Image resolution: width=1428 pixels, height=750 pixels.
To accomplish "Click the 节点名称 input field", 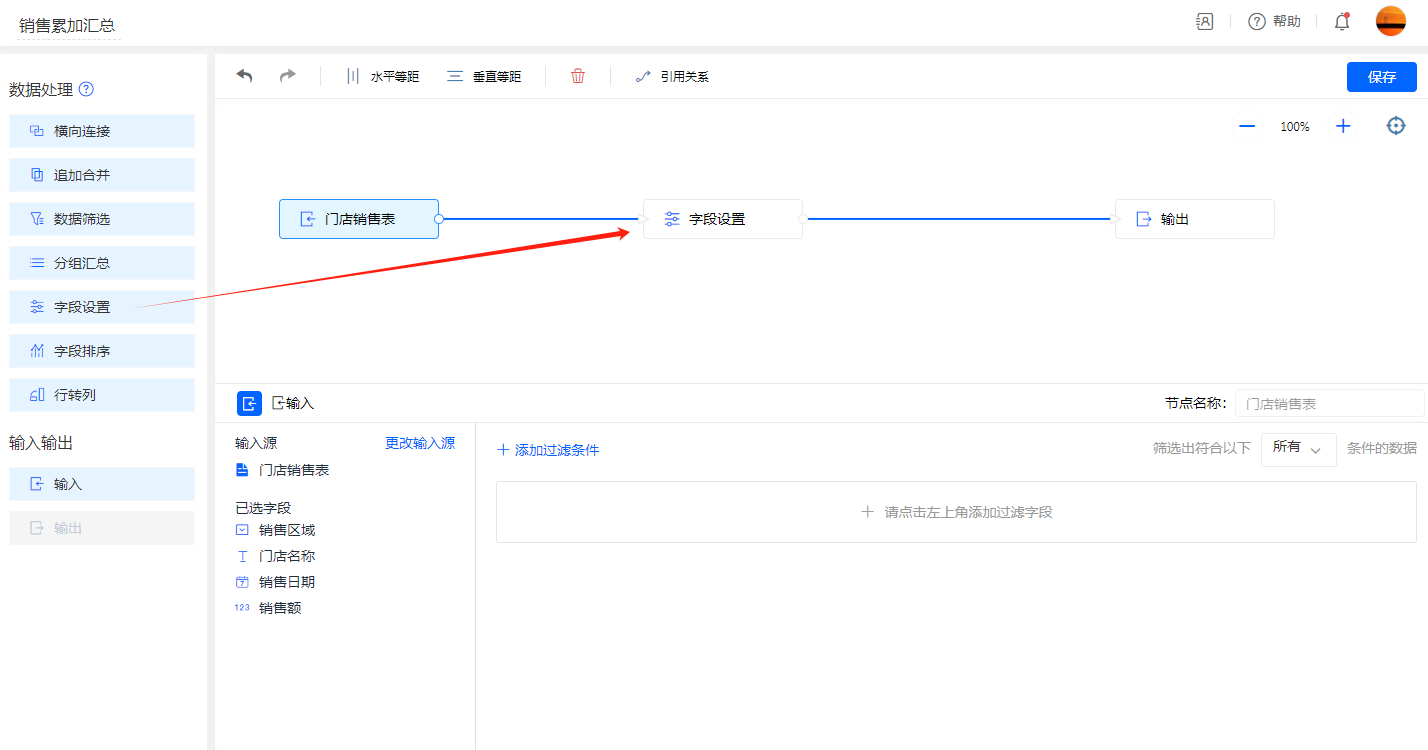I will 1328,403.
